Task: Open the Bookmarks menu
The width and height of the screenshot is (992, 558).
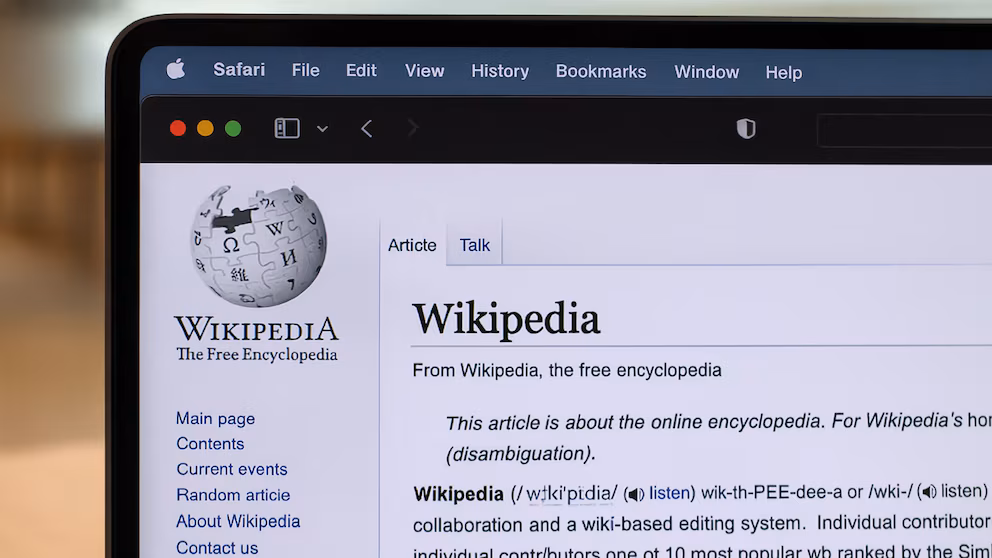Action: (x=601, y=71)
